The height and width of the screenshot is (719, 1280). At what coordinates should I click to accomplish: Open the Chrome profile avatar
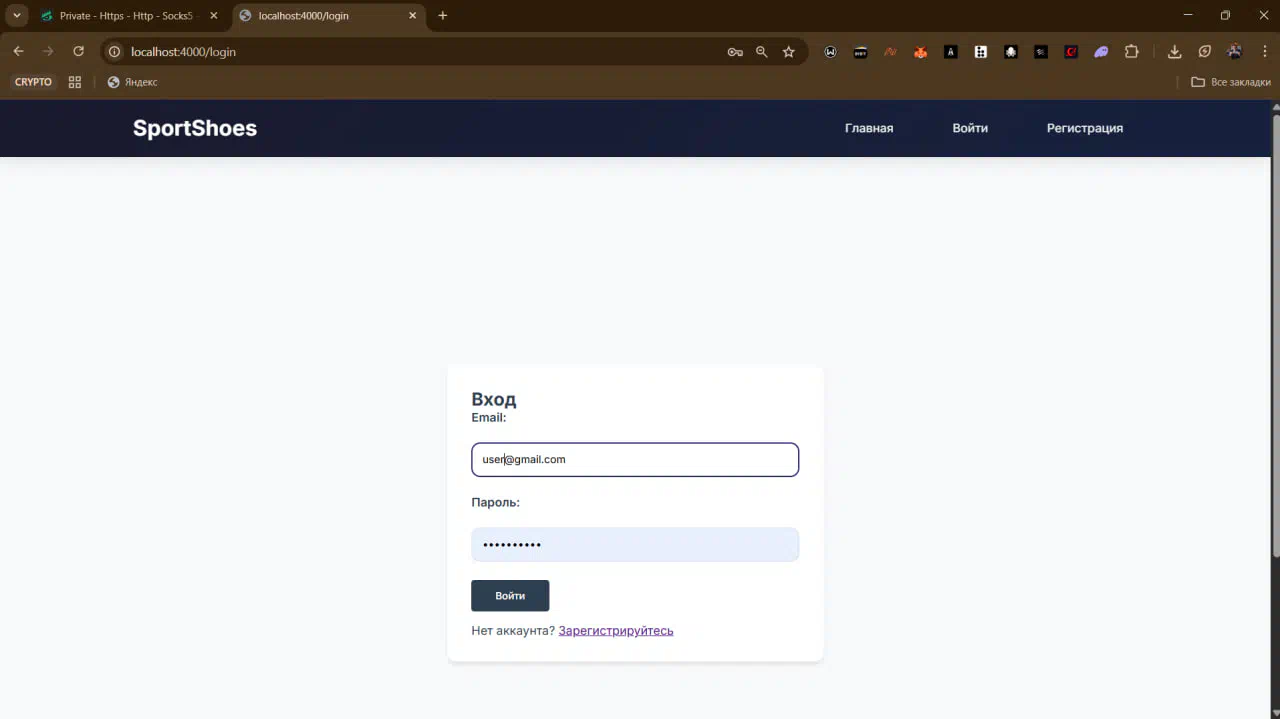pyautogui.click(x=1235, y=52)
